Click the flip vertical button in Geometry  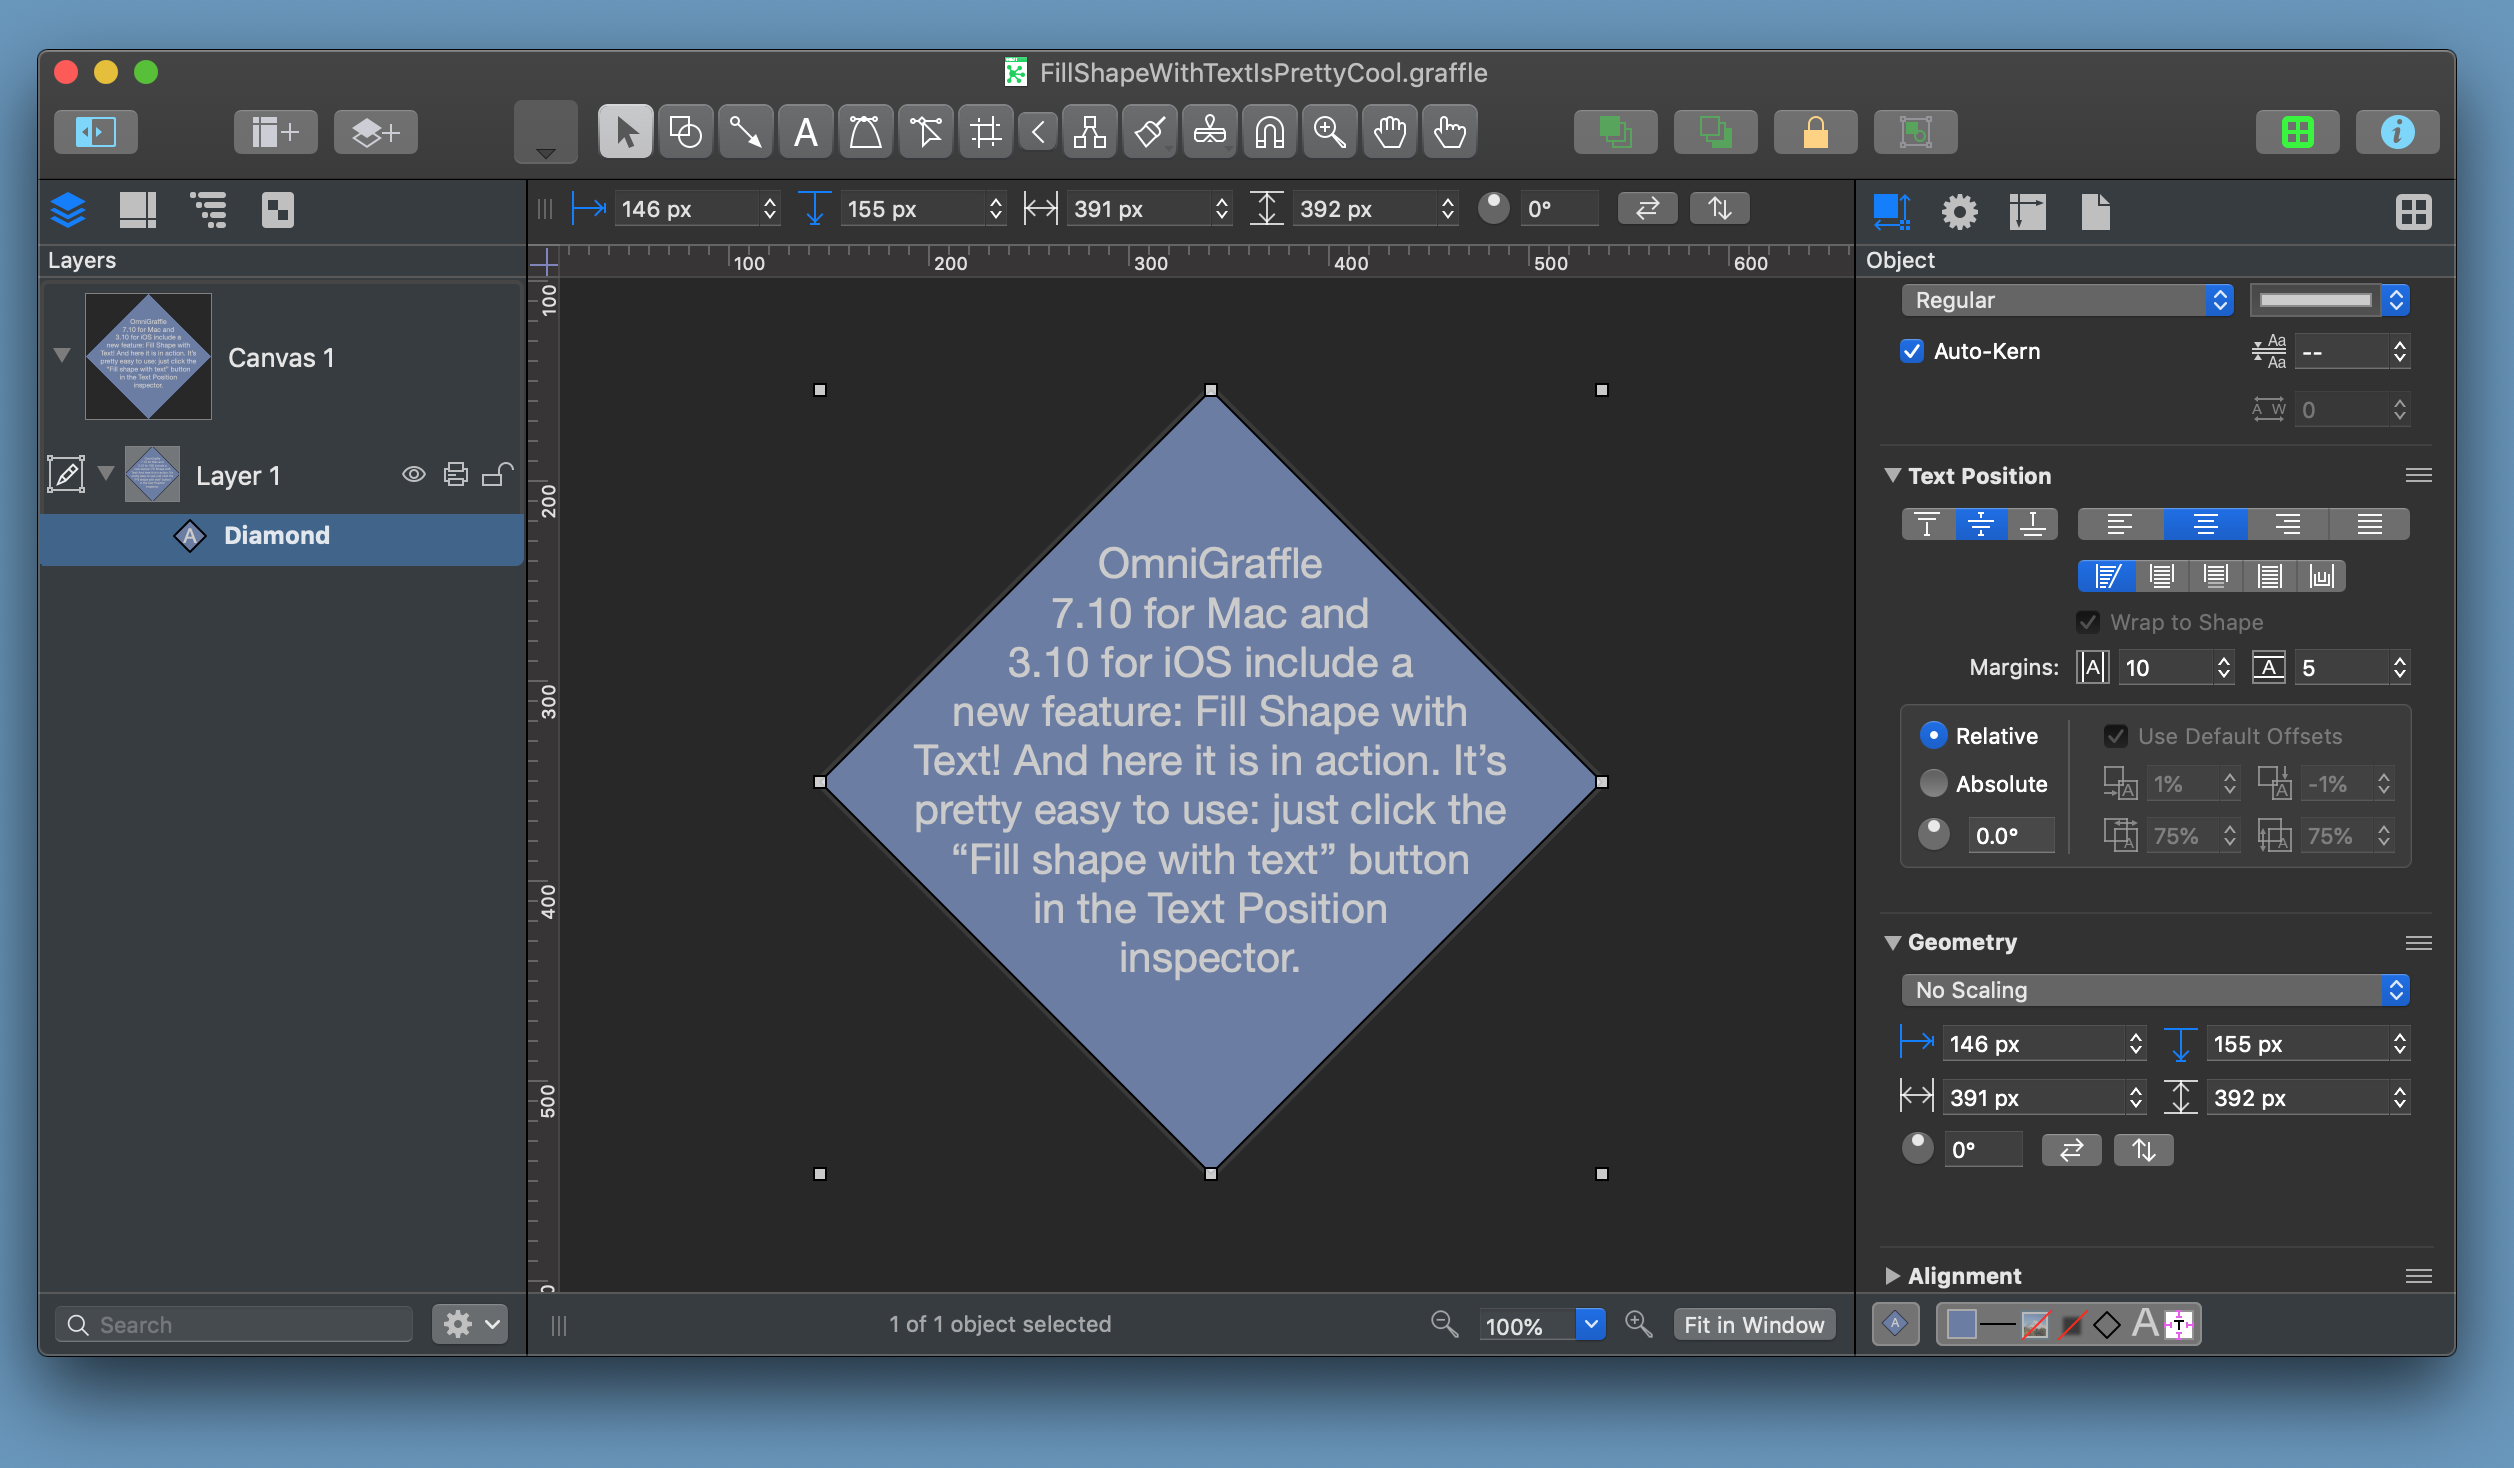[x=2144, y=1150]
